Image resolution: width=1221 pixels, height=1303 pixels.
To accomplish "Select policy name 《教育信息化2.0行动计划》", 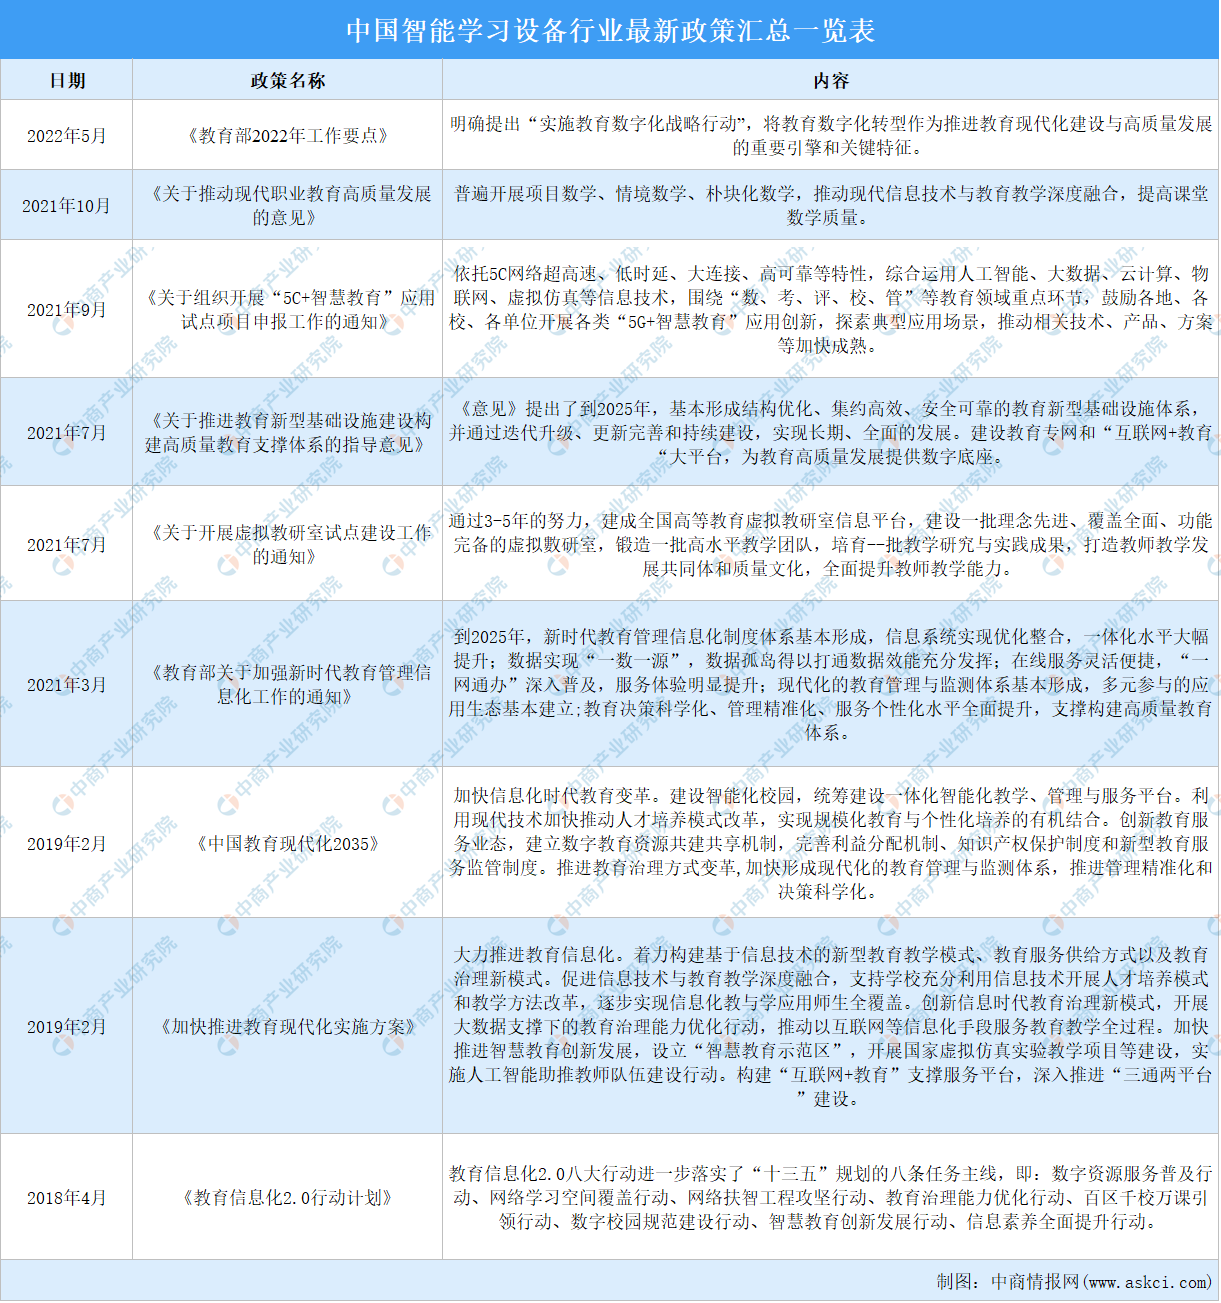I will point(288,1198).
